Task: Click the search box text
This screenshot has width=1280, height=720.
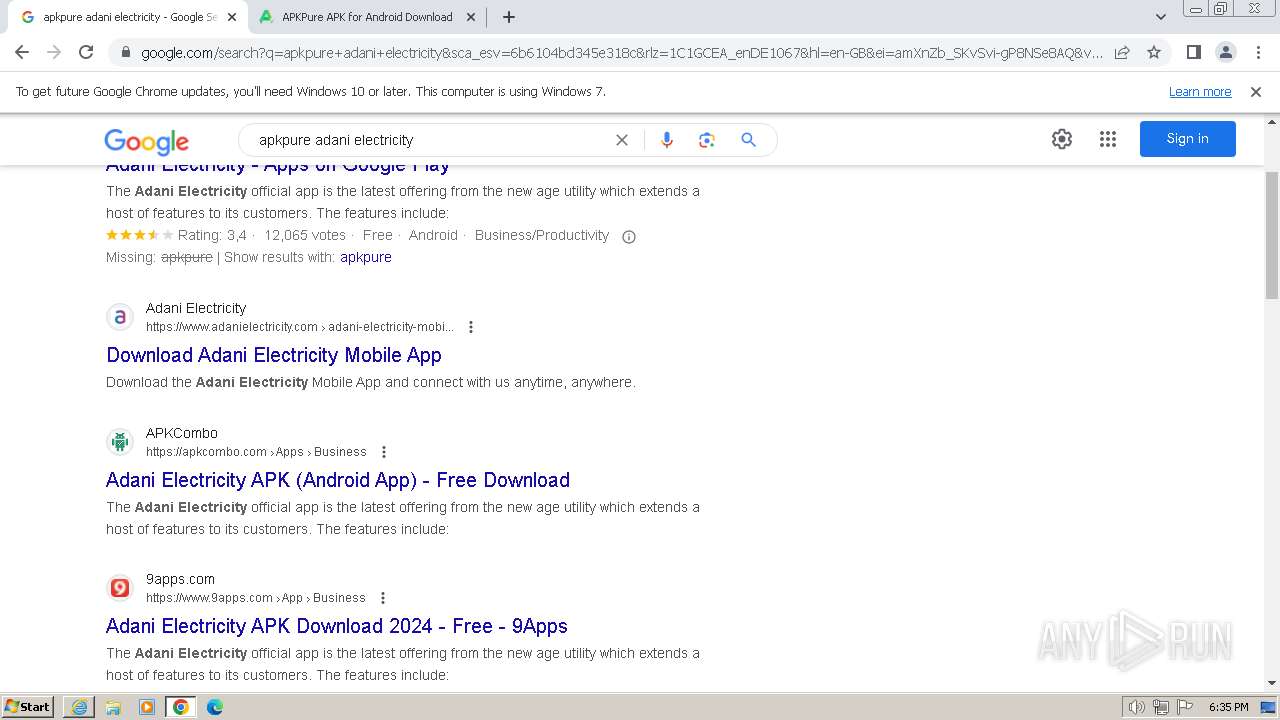Action: 336,140
